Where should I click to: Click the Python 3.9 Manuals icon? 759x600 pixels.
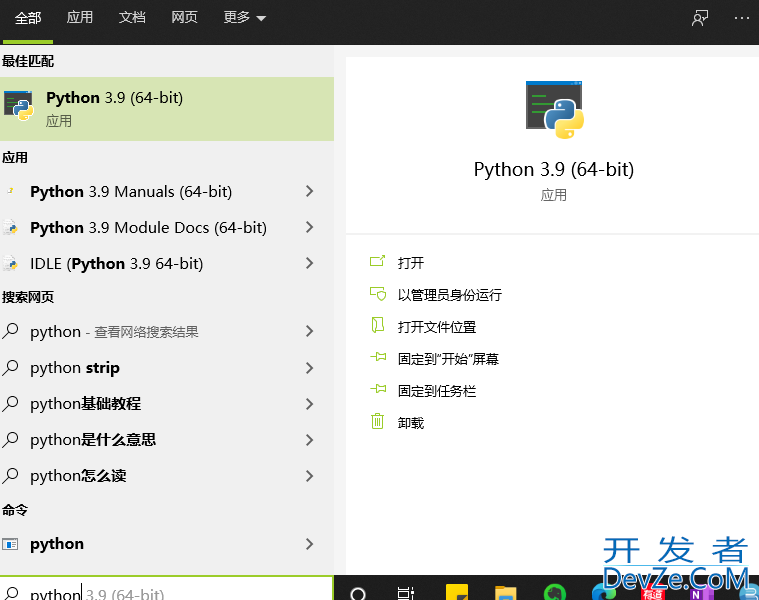tap(10, 191)
